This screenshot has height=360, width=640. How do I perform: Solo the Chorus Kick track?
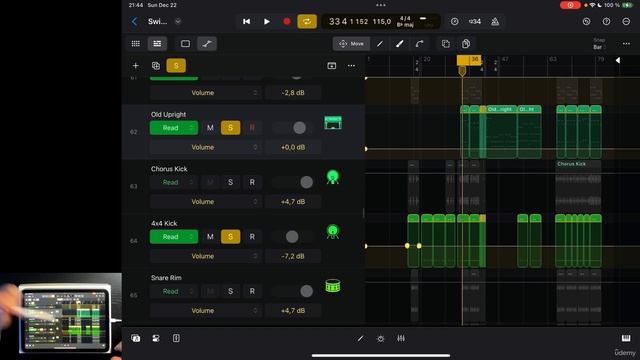[230, 182]
